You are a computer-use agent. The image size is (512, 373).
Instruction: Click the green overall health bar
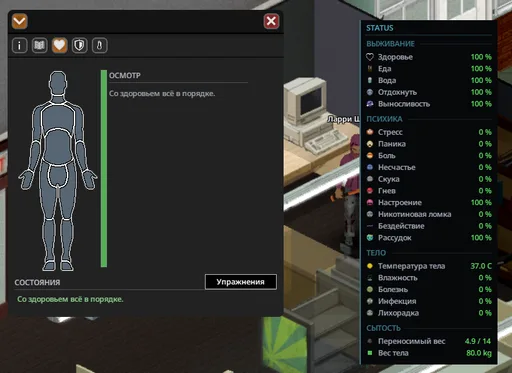click(104, 168)
